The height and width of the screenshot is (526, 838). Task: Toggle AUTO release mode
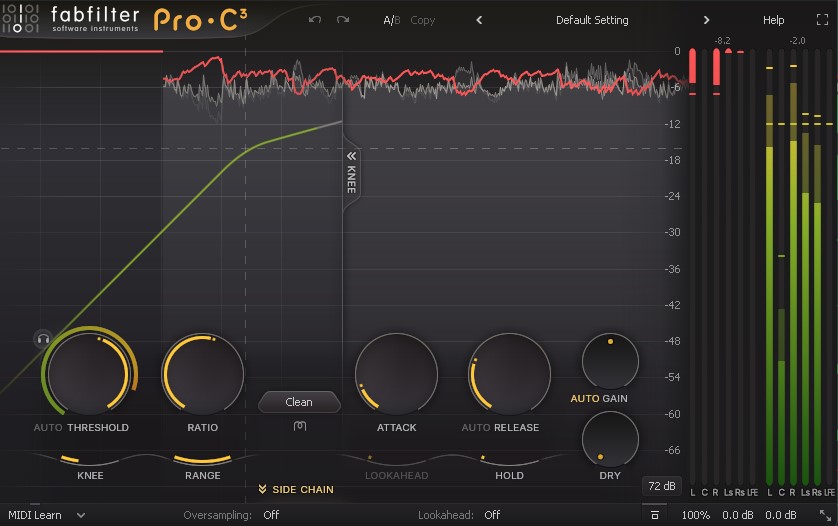click(x=476, y=428)
